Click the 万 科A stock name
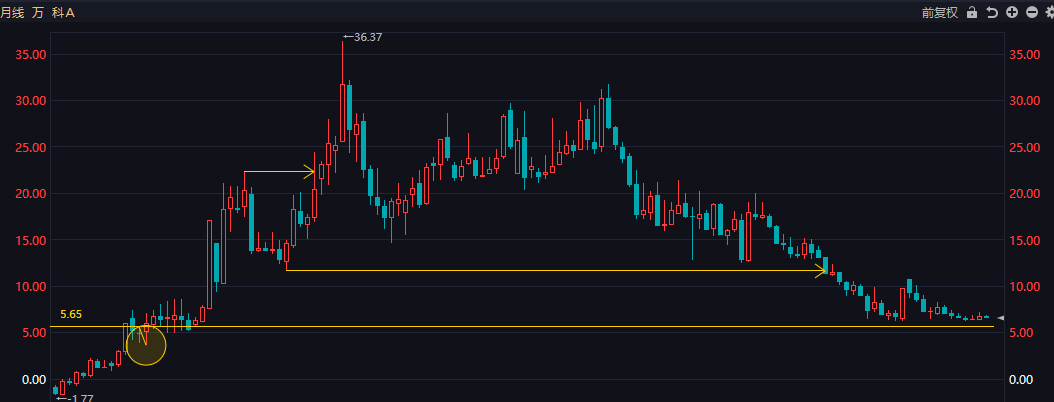This screenshot has width=1054, height=402. click(x=54, y=12)
